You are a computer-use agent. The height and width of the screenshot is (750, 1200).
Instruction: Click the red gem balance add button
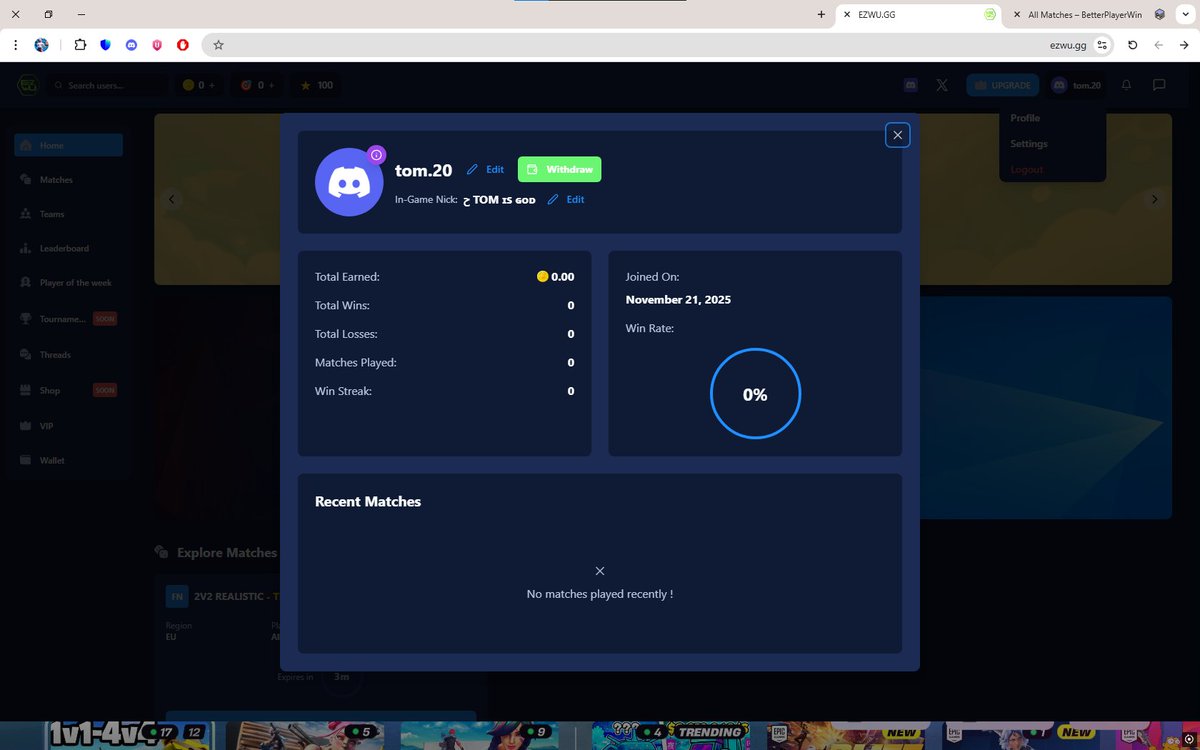pyautogui.click(x=272, y=86)
